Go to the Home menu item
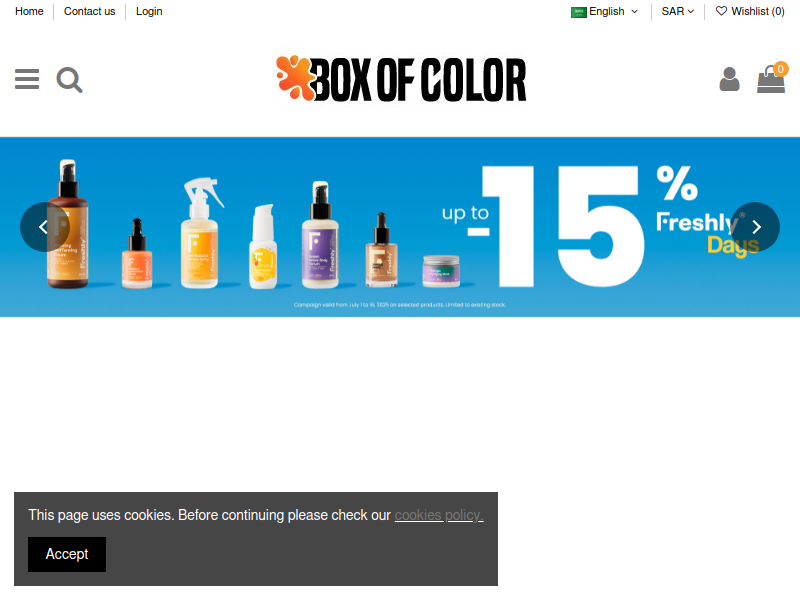This screenshot has width=800, height=600. coord(29,11)
